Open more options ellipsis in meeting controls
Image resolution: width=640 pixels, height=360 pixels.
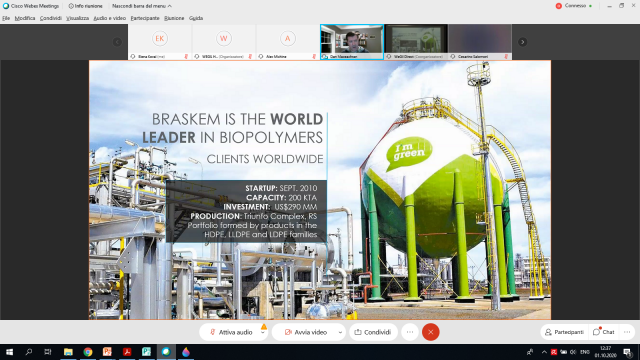[410, 332]
